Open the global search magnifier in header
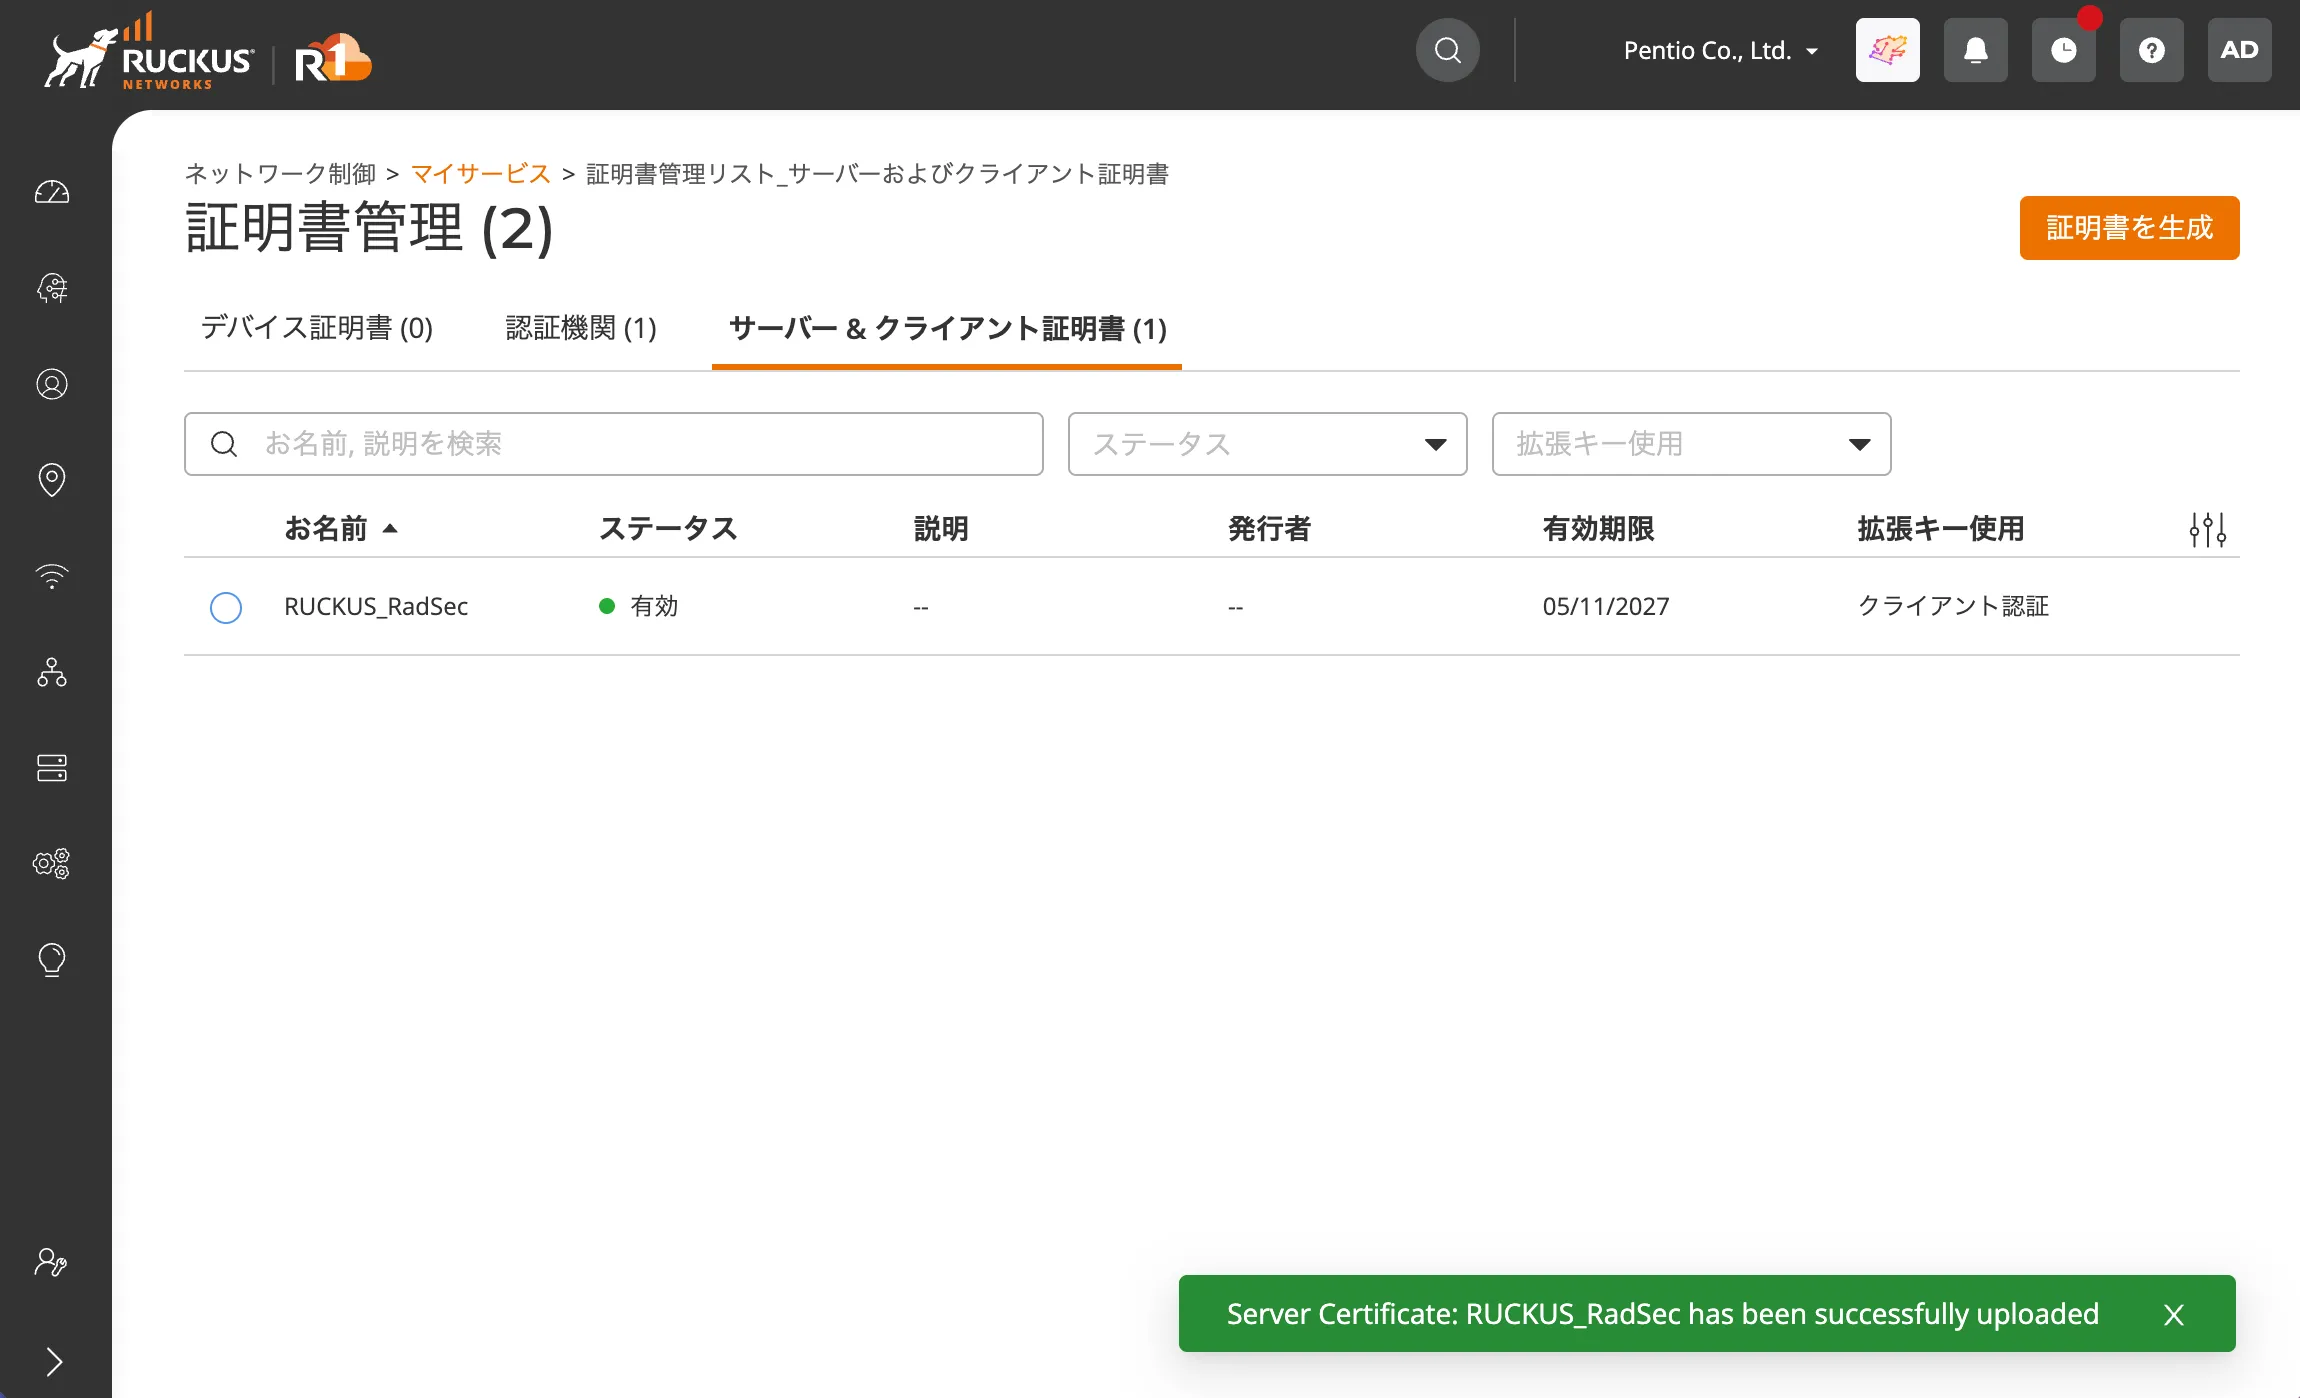This screenshot has height=1398, width=2300. [x=1447, y=50]
